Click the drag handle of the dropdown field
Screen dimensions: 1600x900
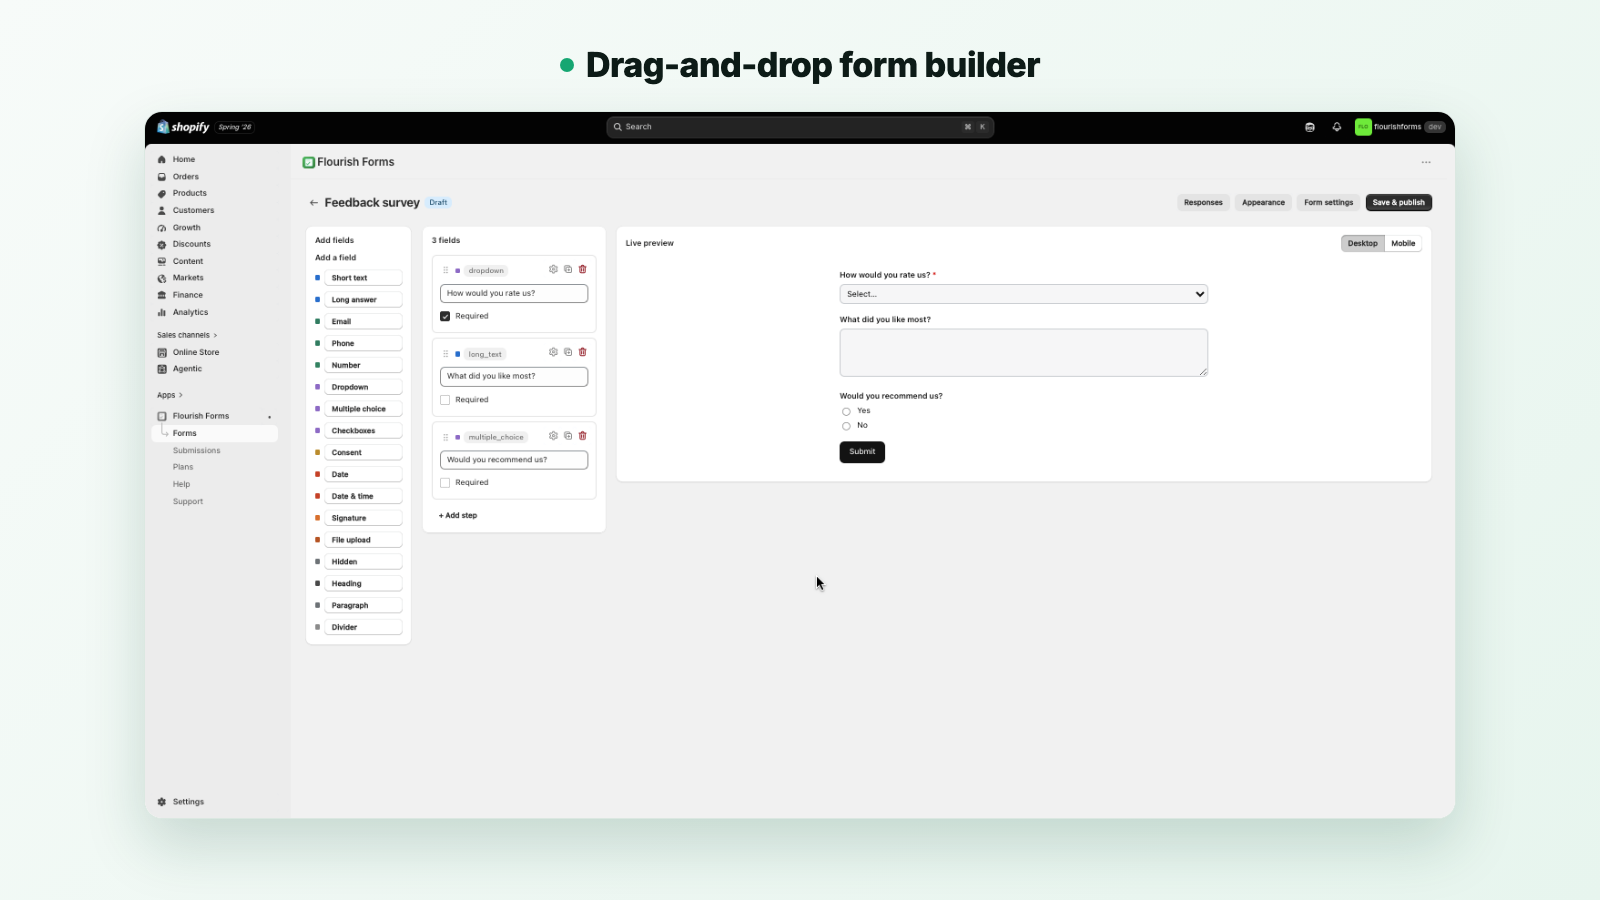[x=446, y=270]
